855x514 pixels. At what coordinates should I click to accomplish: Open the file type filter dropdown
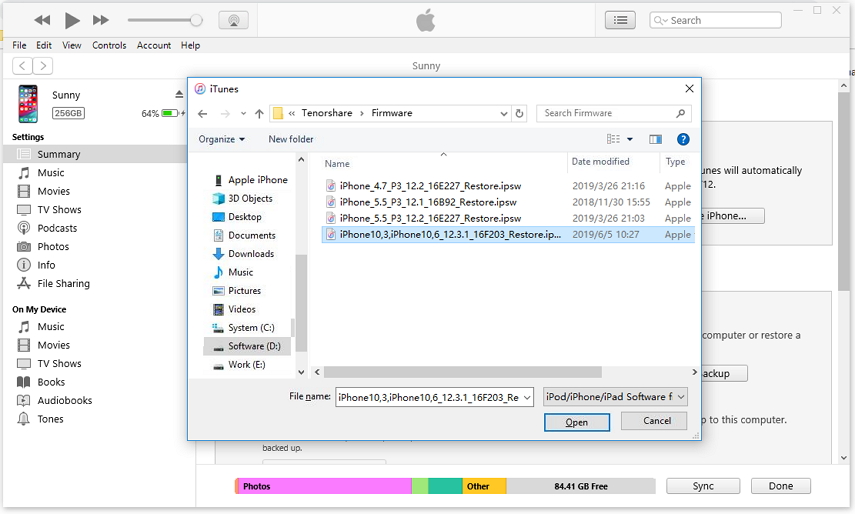coord(615,397)
